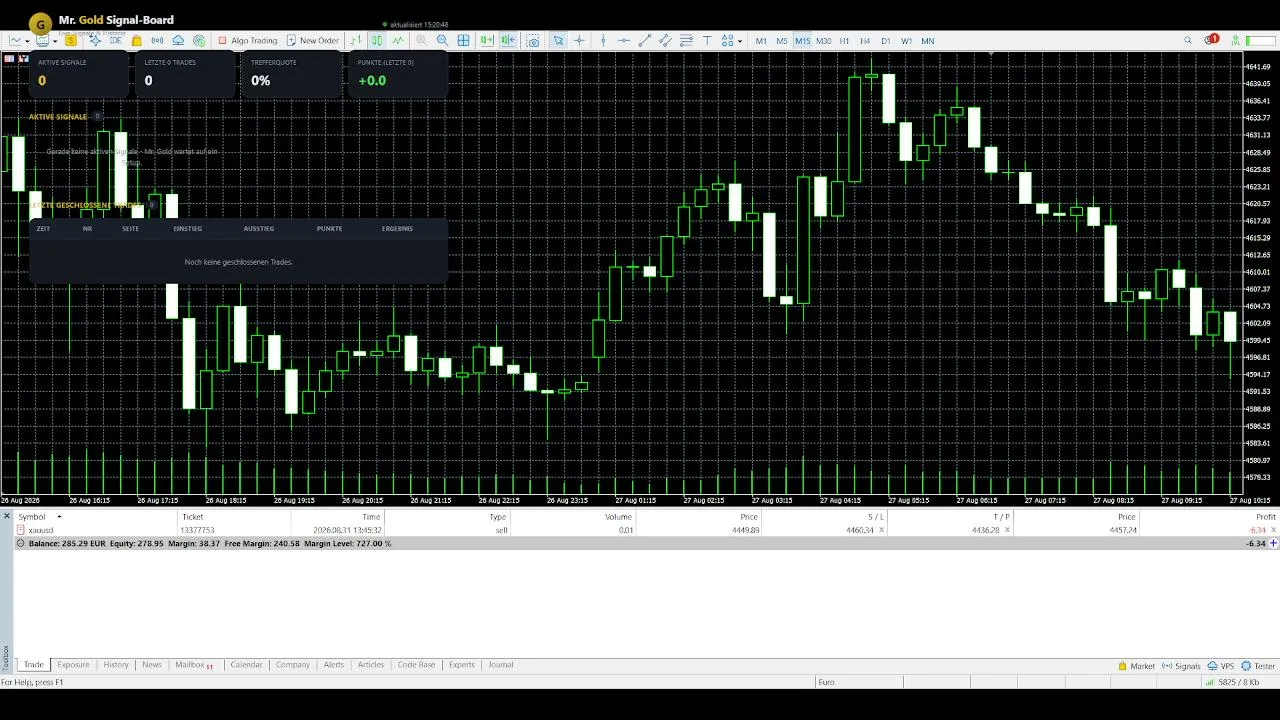The height and width of the screenshot is (720, 1280).
Task: Open the VPS cloud icon in the toolbar
Action: point(178,40)
